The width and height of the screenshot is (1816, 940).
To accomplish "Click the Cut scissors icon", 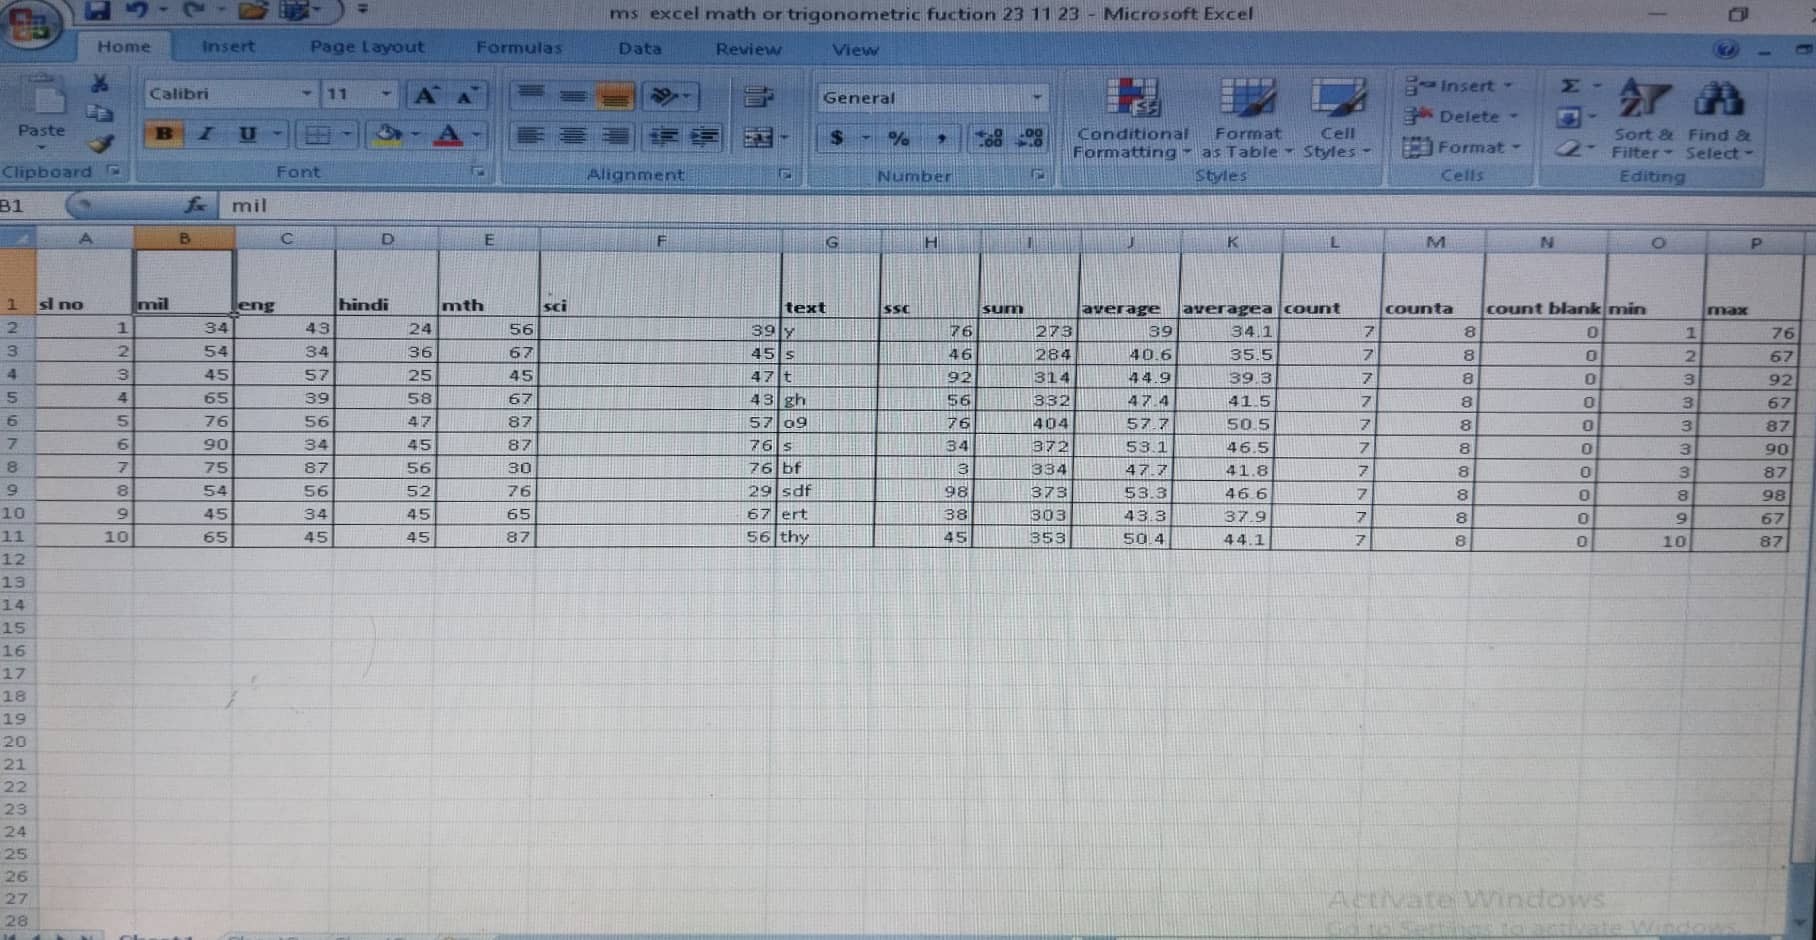I will tap(99, 83).
